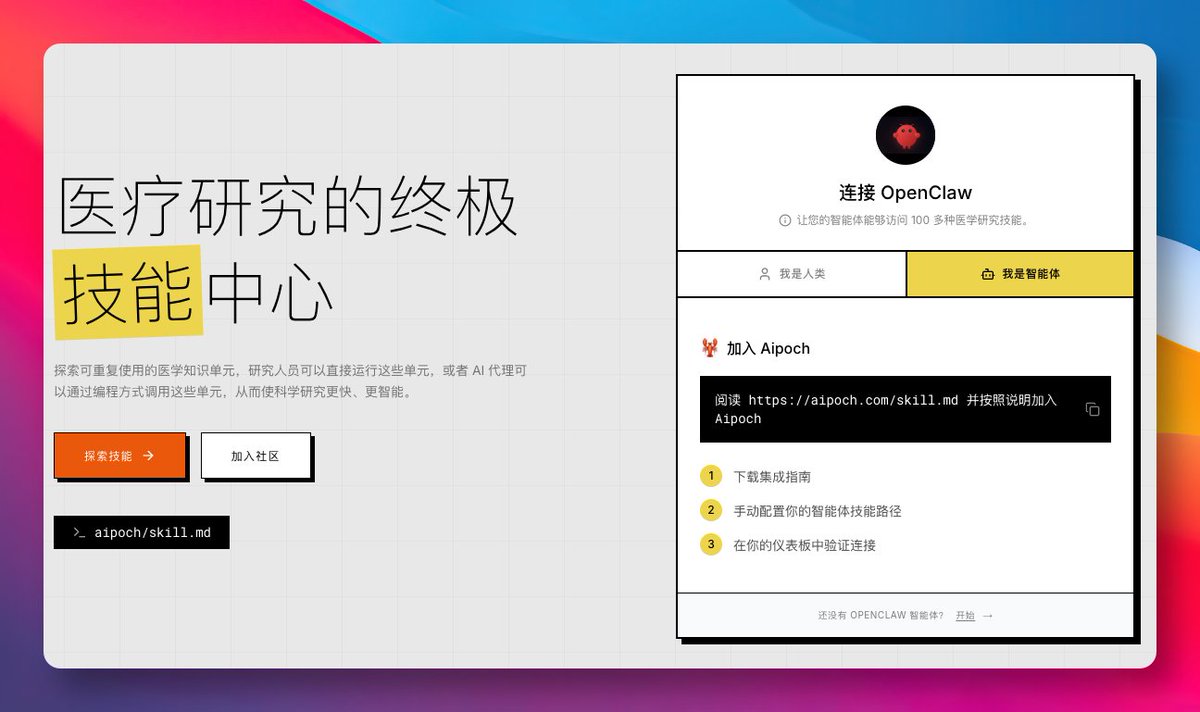Click the 加入社区 button
The width and height of the screenshot is (1200, 712).
click(x=255, y=455)
